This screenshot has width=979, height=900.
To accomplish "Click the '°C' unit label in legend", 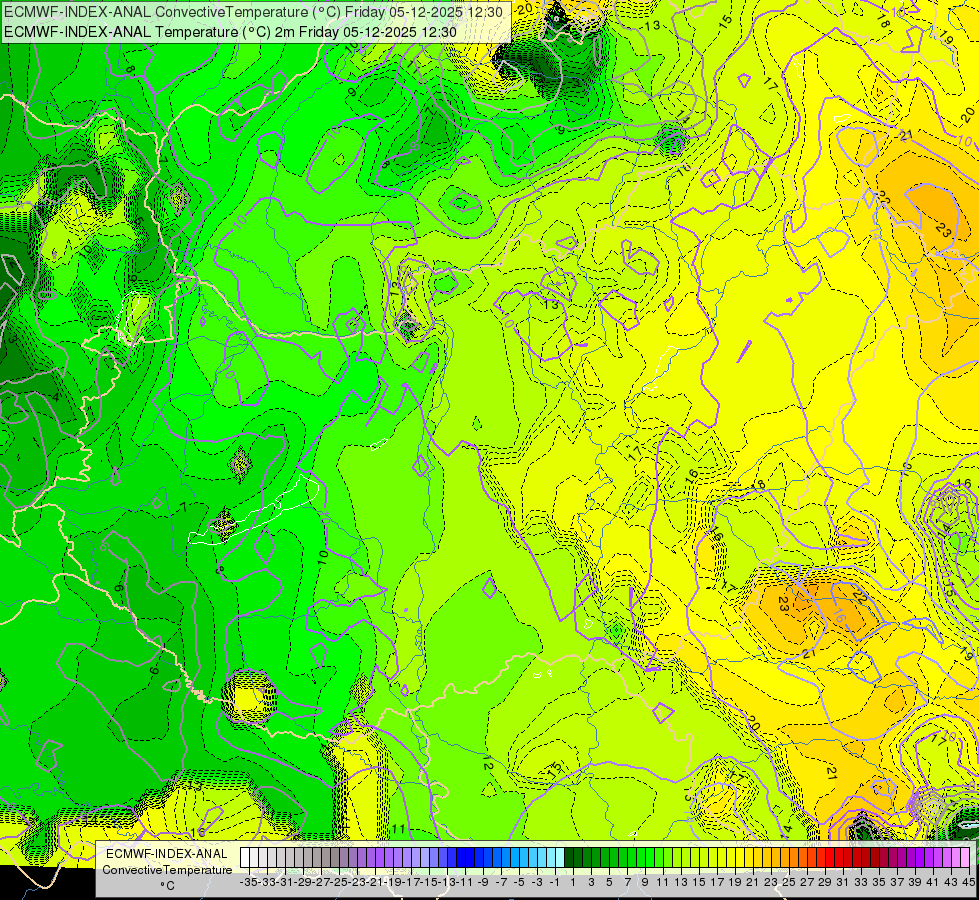I will (x=167, y=886).
